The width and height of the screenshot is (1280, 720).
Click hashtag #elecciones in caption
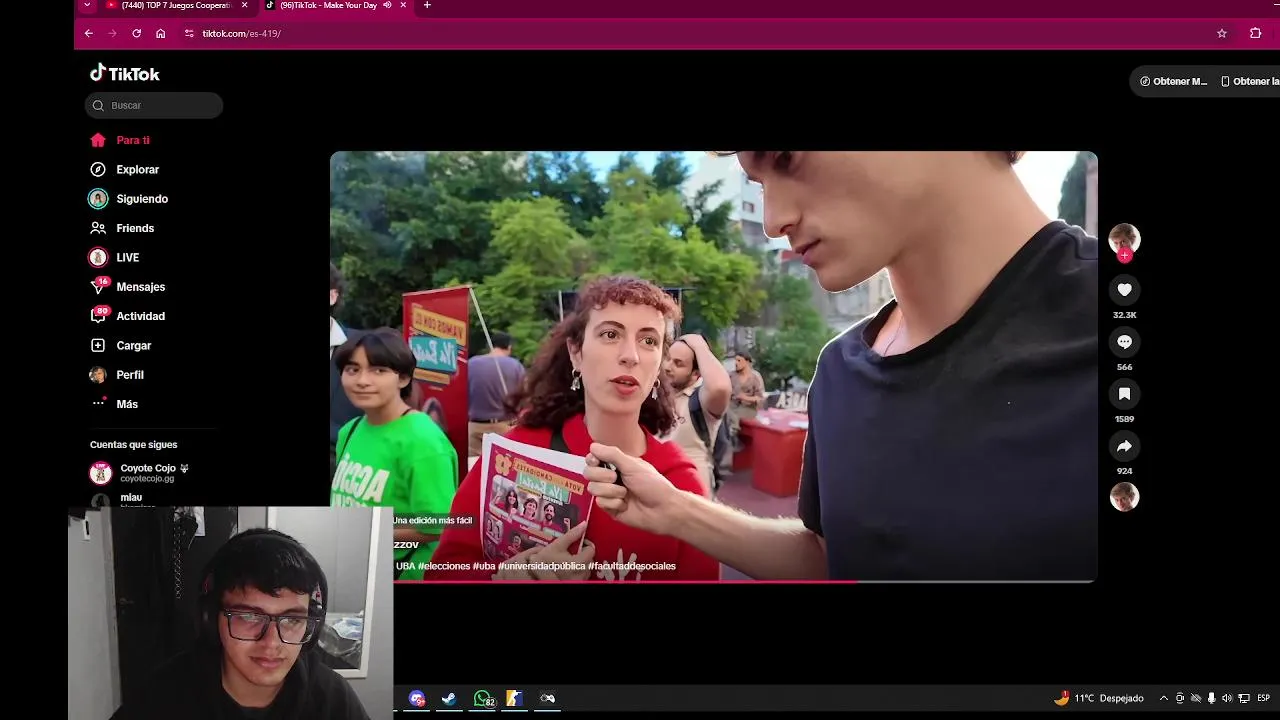(x=444, y=566)
